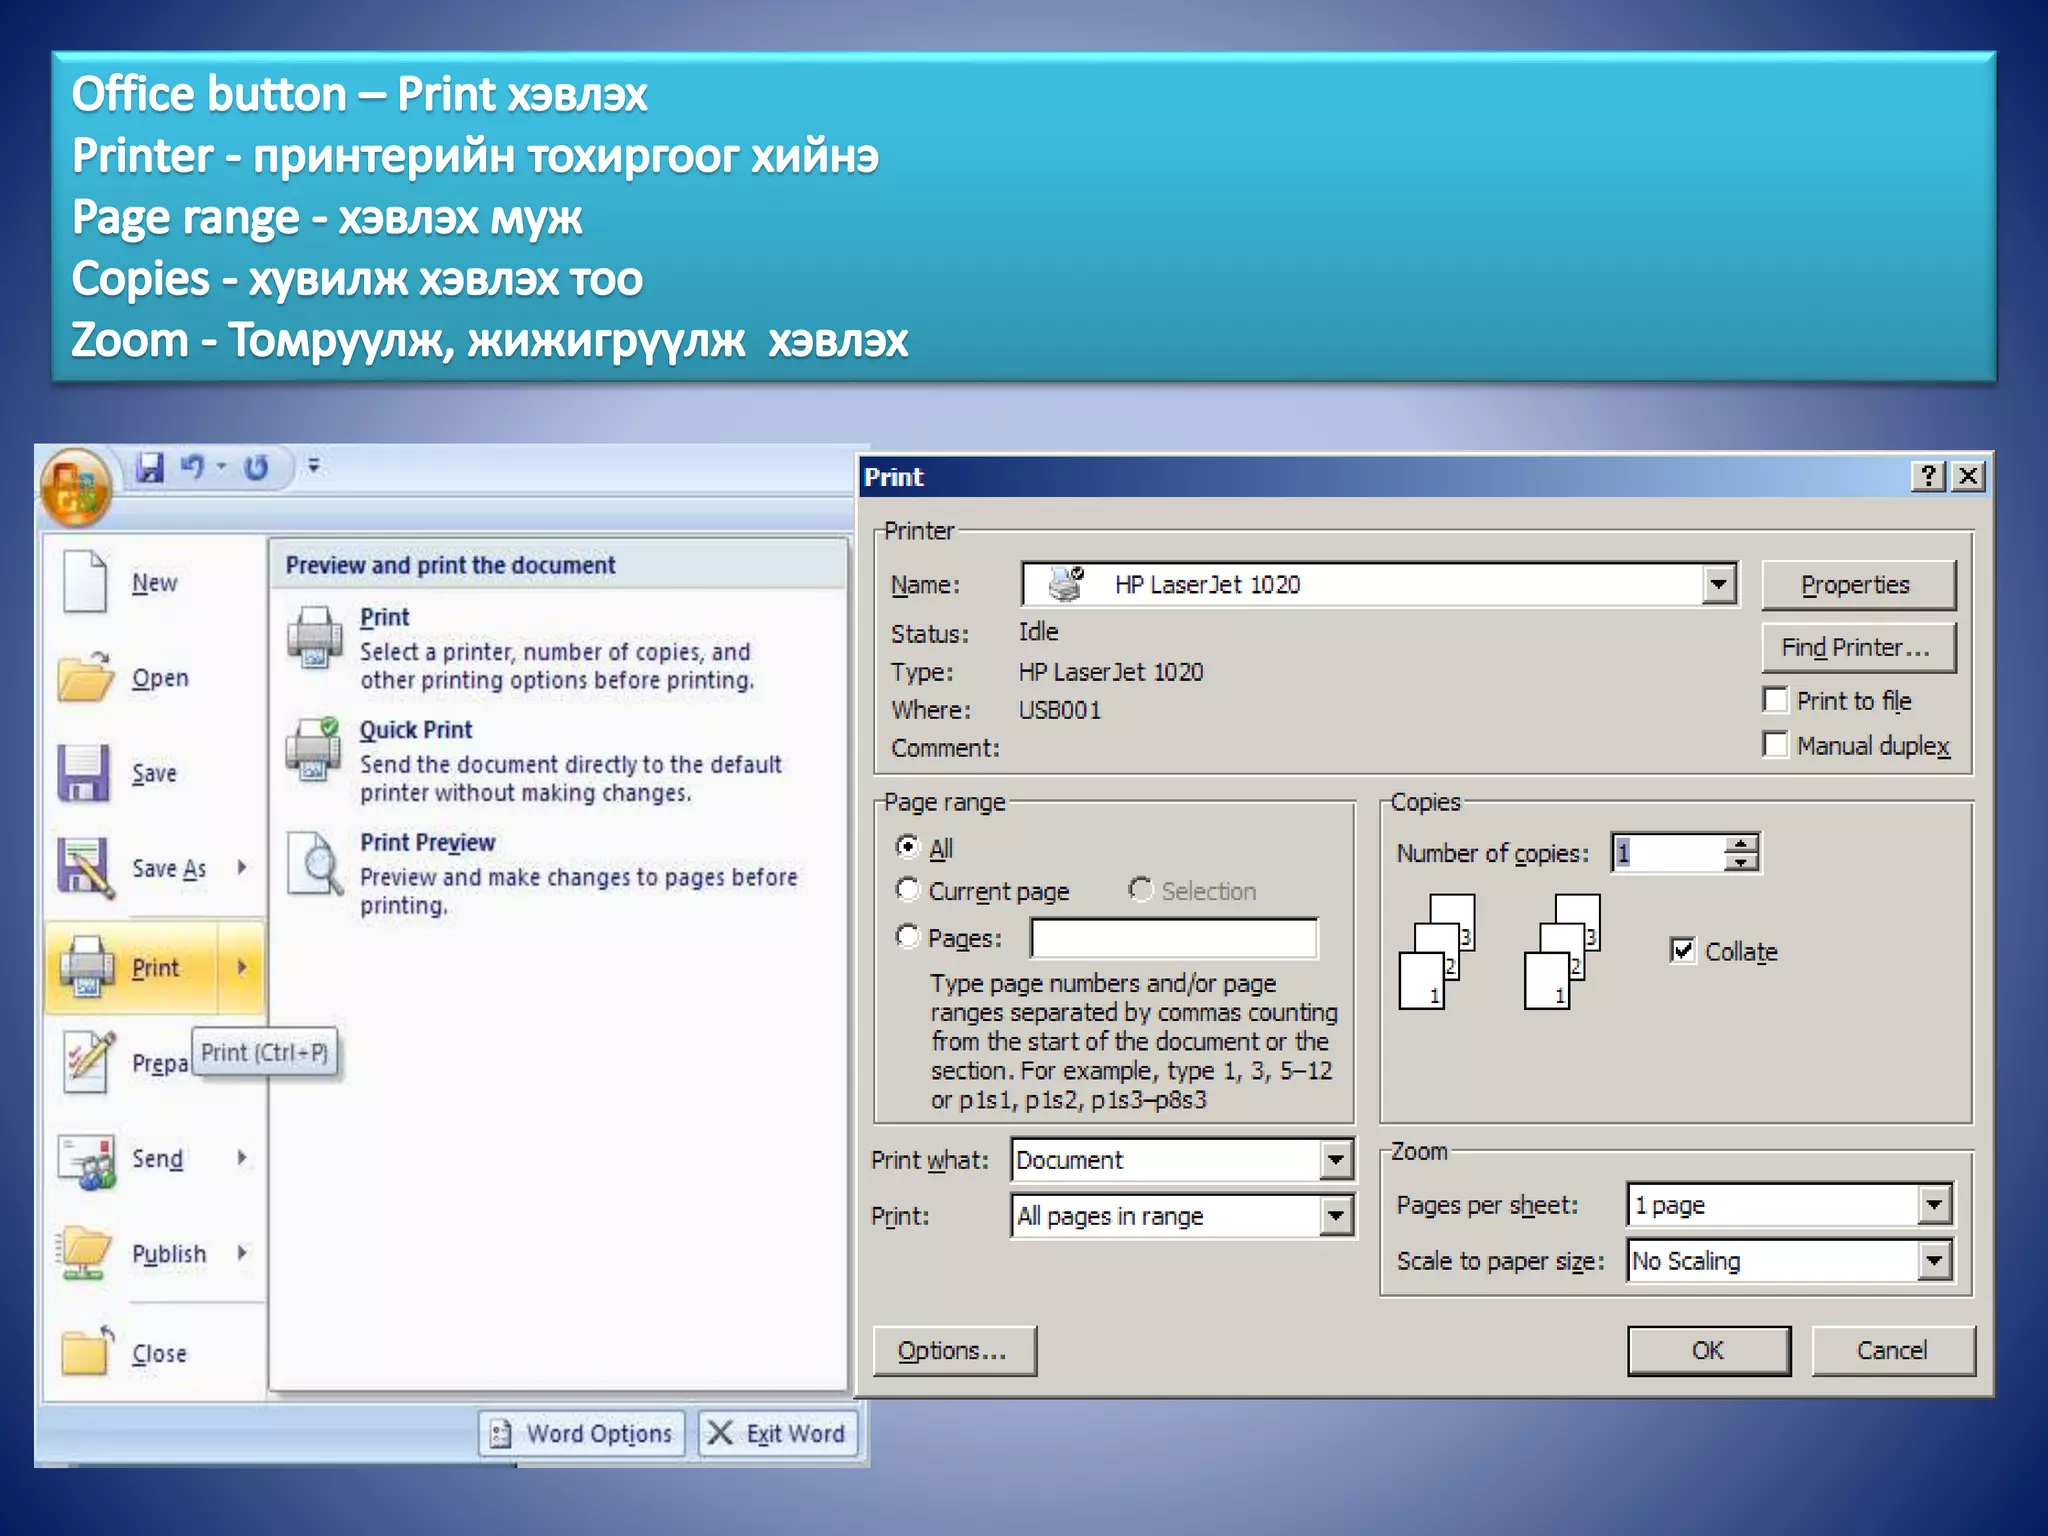Select the Quick Print printer icon

coord(314,749)
